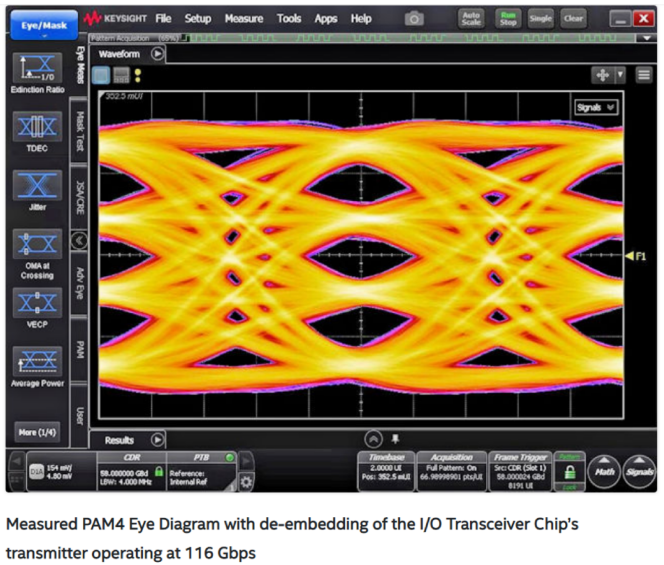Click the More (1/4) button
The image size is (664, 565).
tap(36, 431)
